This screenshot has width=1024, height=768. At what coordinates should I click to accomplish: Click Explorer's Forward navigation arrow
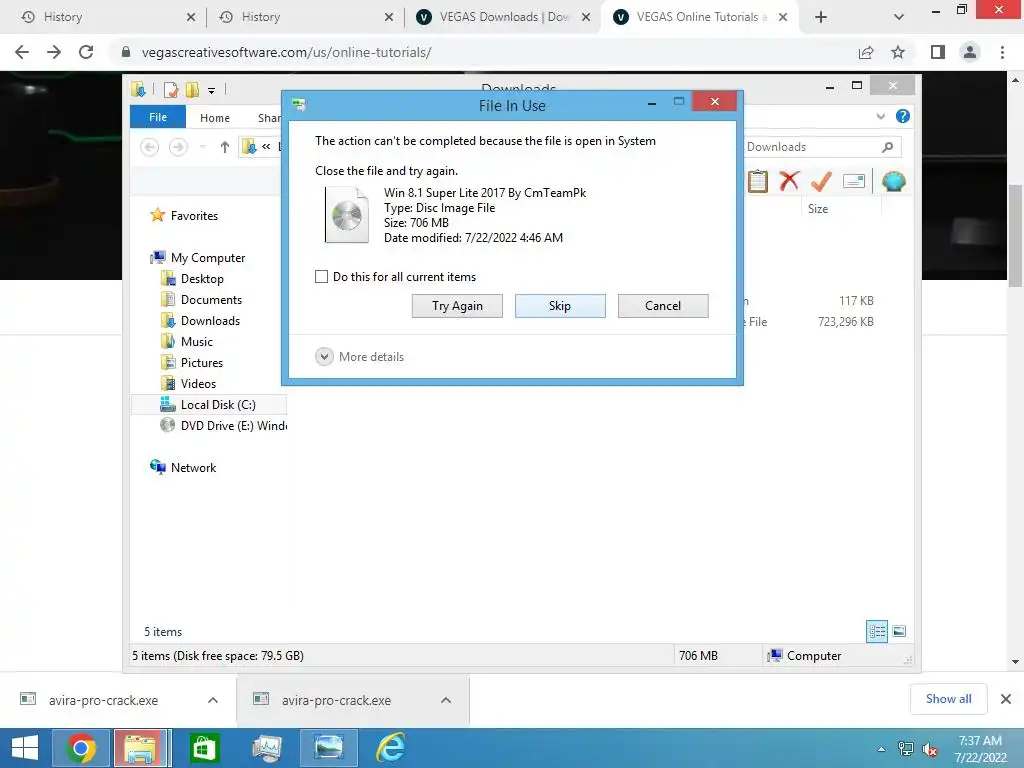tap(178, 147)
